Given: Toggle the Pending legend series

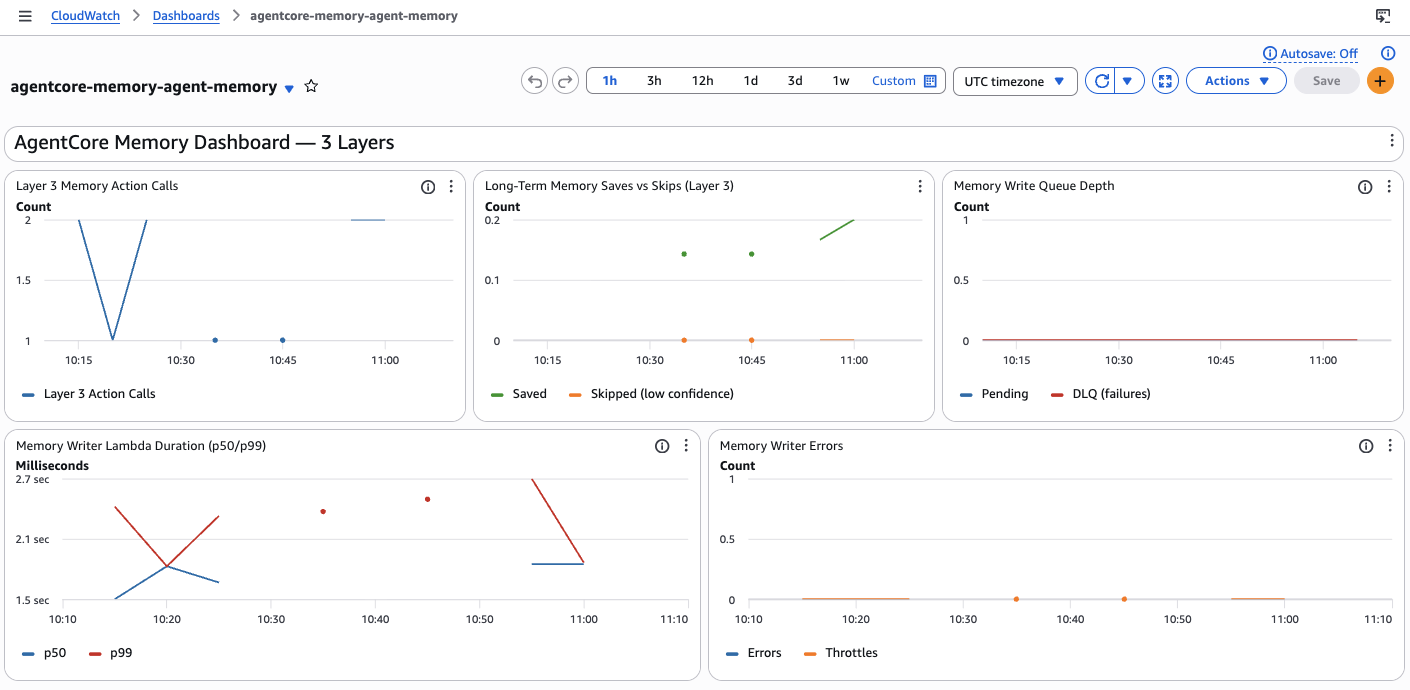Looking at the screenshot, I should 994,394.
